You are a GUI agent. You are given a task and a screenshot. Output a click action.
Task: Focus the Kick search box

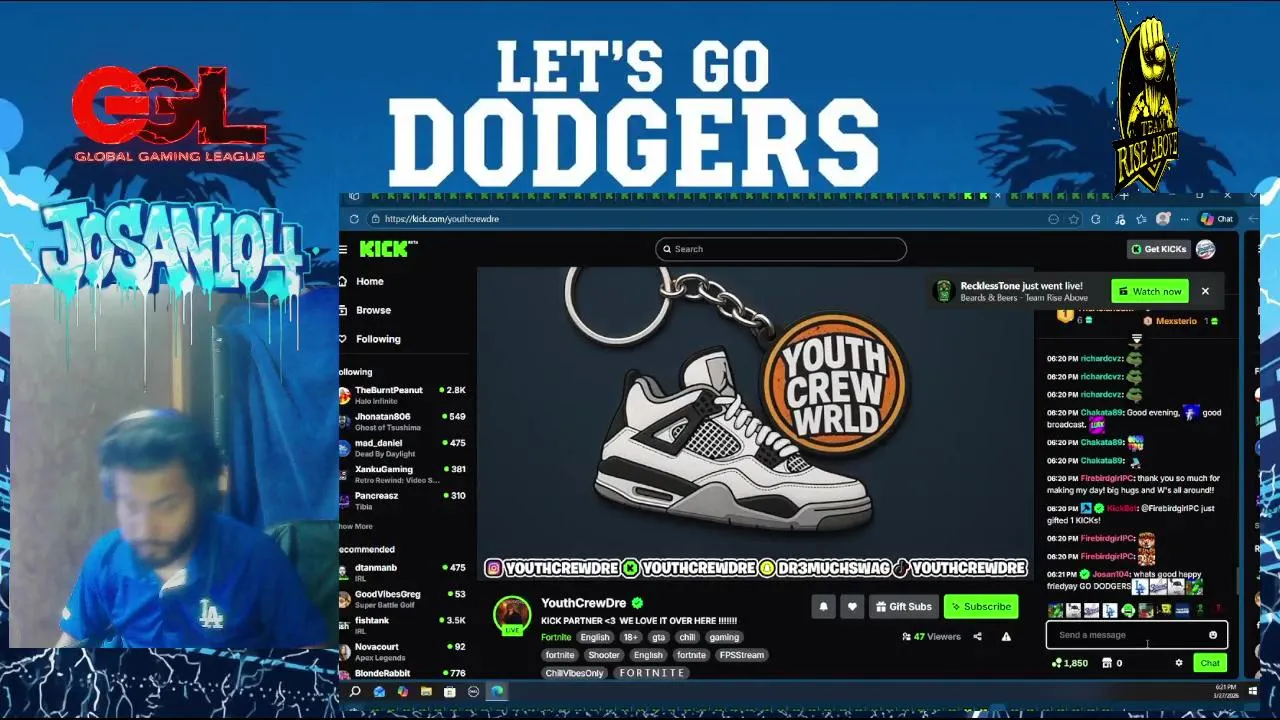tap(781, 249)
